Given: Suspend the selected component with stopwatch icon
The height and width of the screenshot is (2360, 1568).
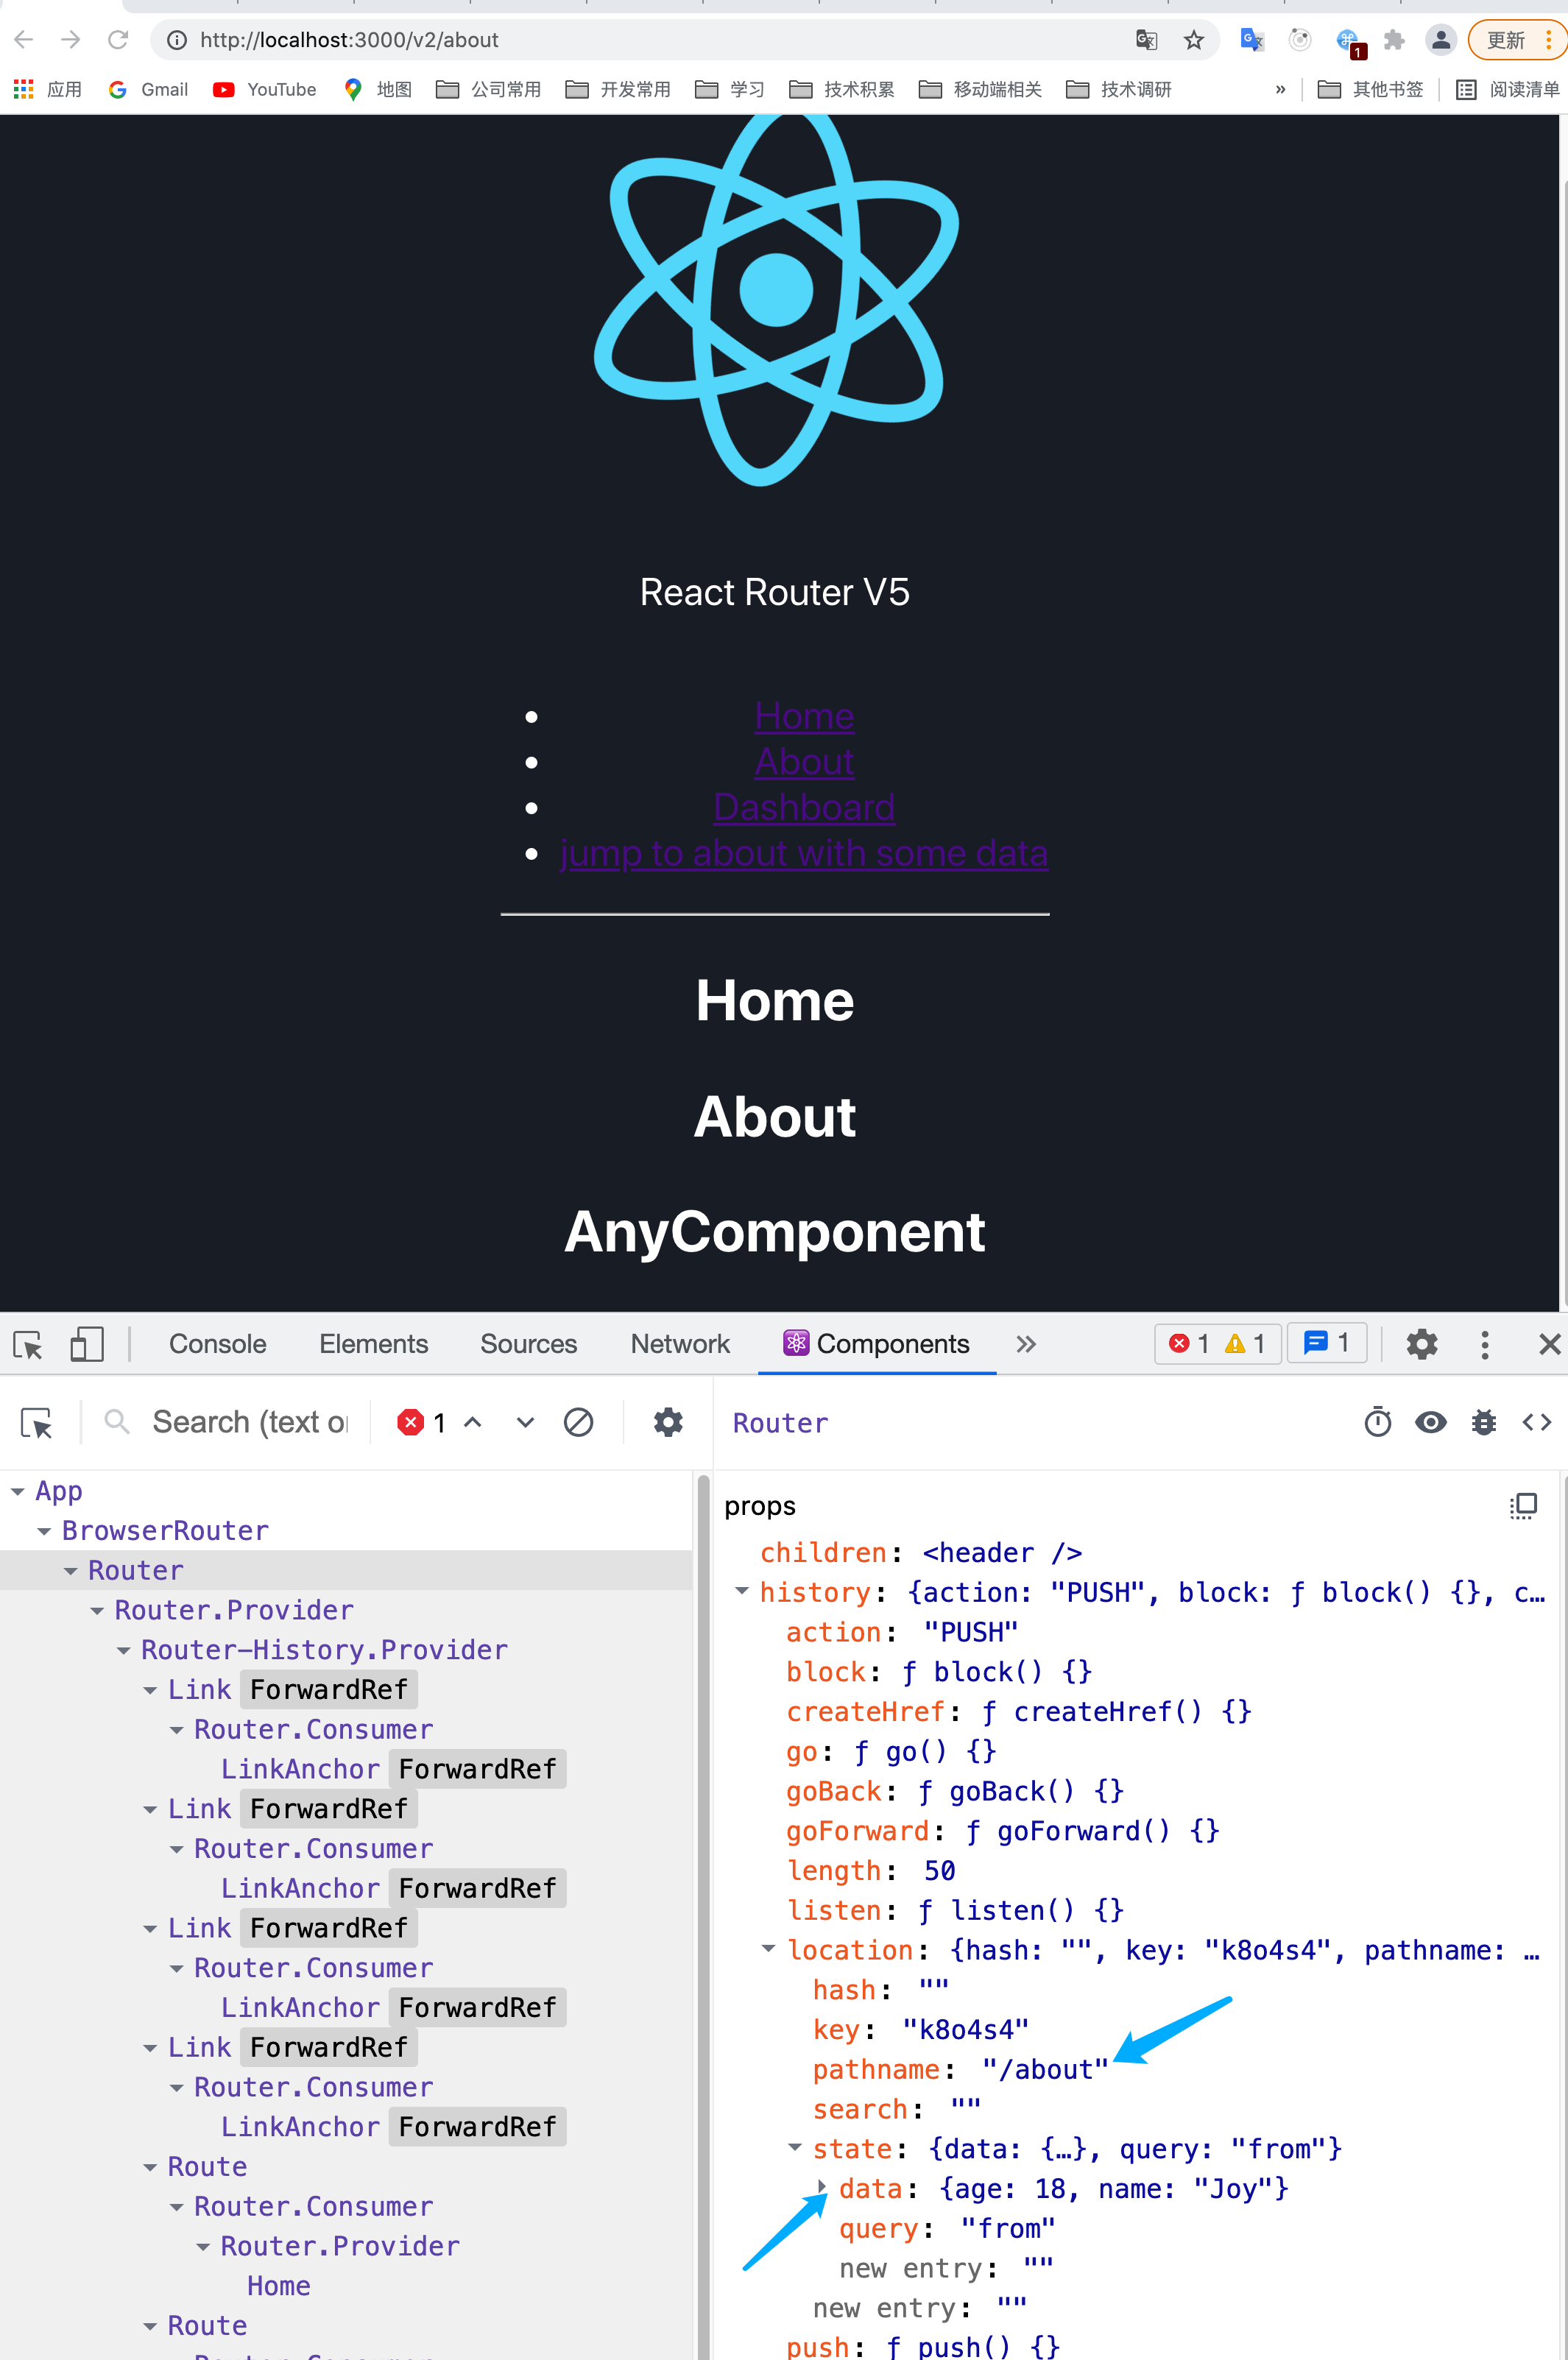Looking at the screenshot, I should (1378, 1422).
